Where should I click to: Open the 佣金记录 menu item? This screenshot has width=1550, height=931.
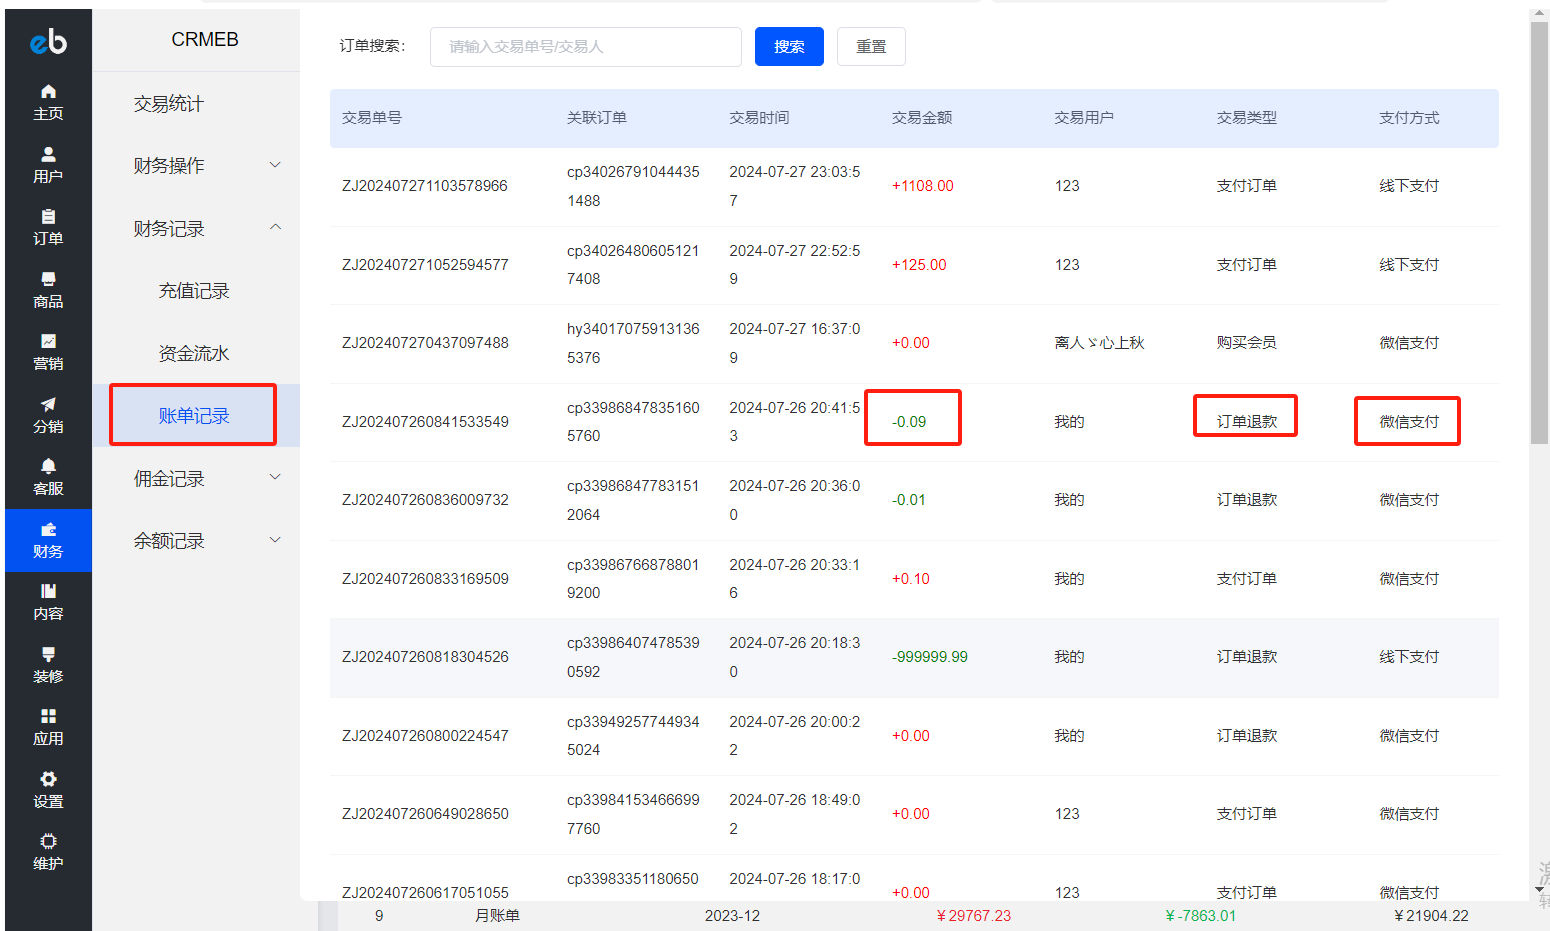[169, 479]
